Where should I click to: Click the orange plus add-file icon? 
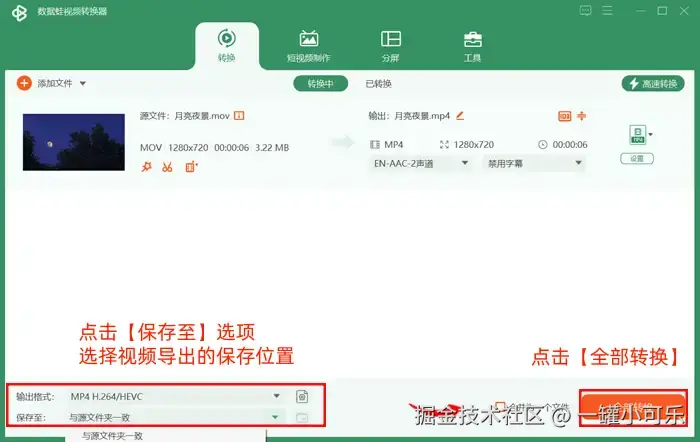(24, 83)
